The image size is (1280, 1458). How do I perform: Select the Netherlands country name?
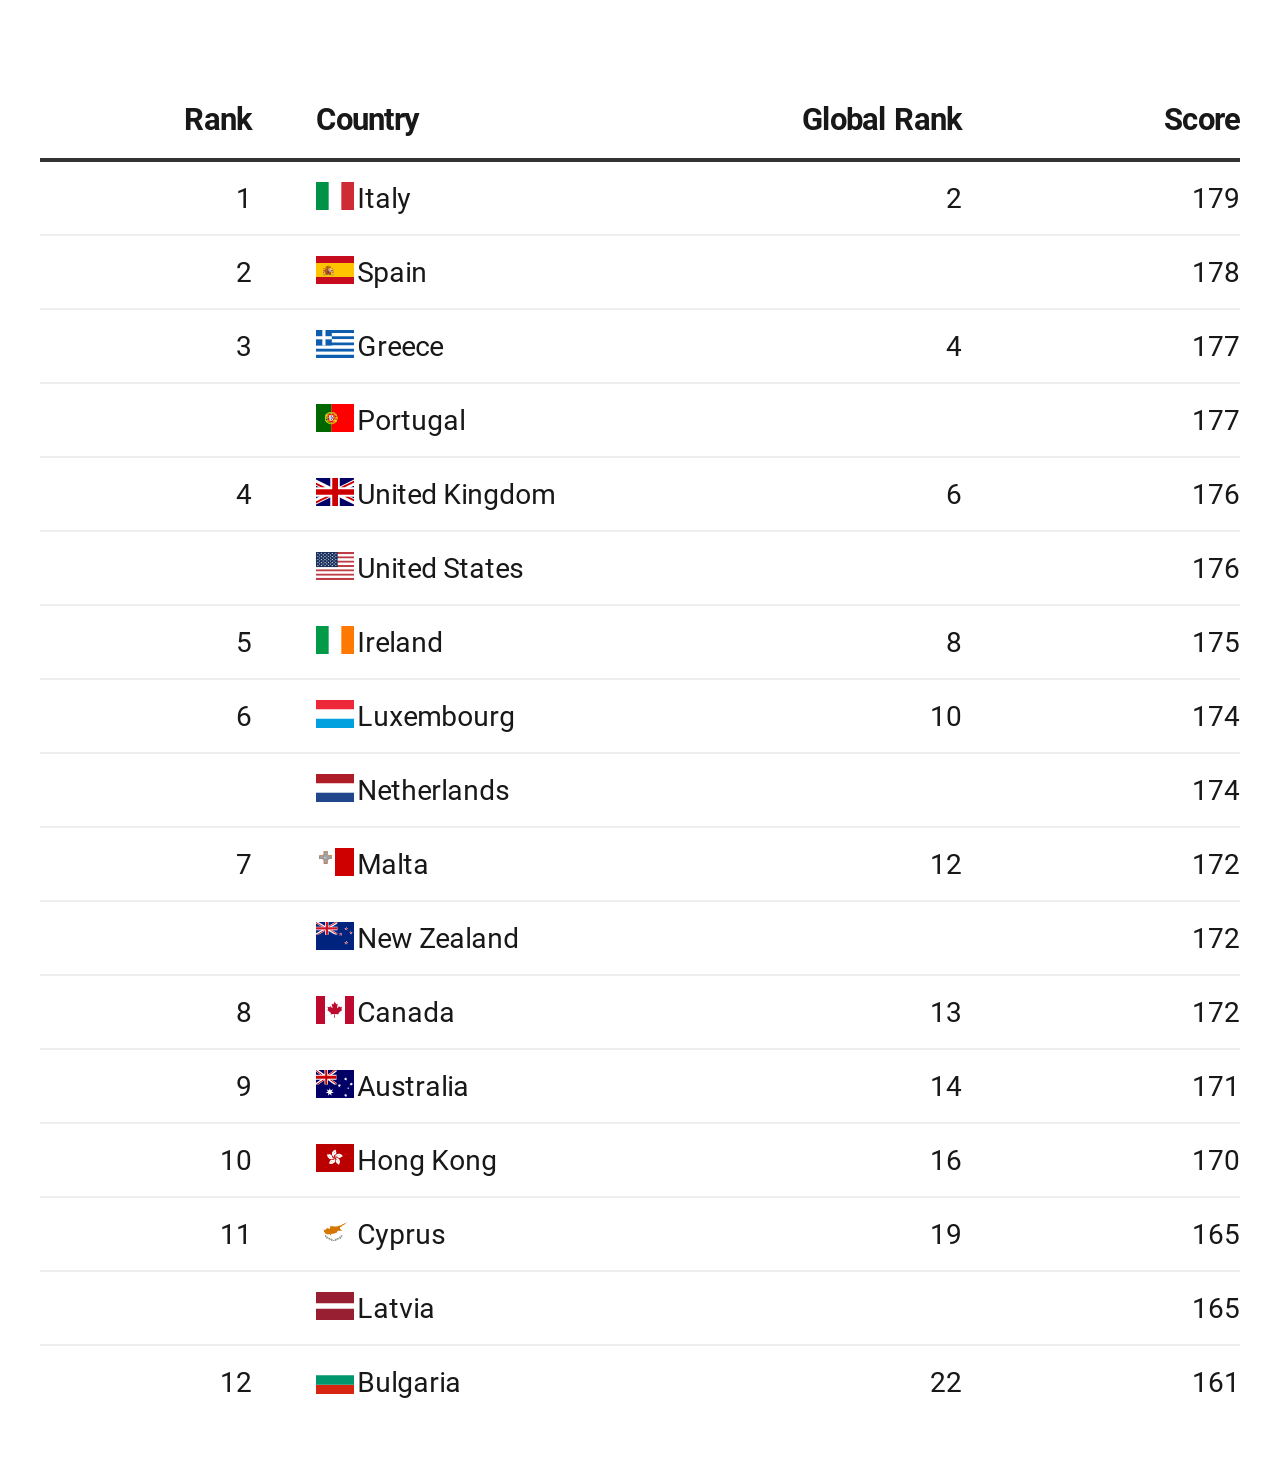point(433,790)
